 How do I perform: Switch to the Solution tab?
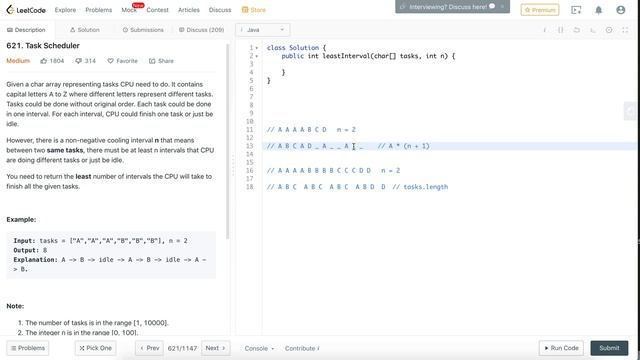tap(84, 30)
